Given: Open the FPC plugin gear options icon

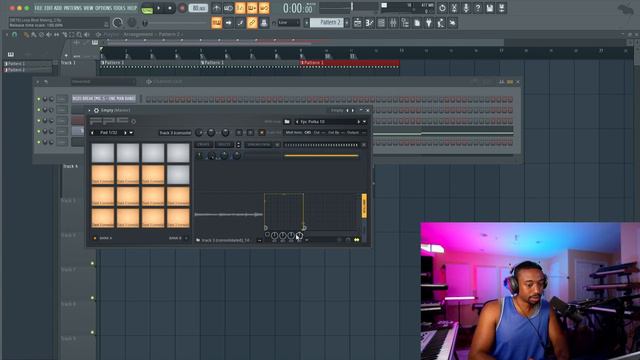Looking at the screenshot, I should pos(96,111).
